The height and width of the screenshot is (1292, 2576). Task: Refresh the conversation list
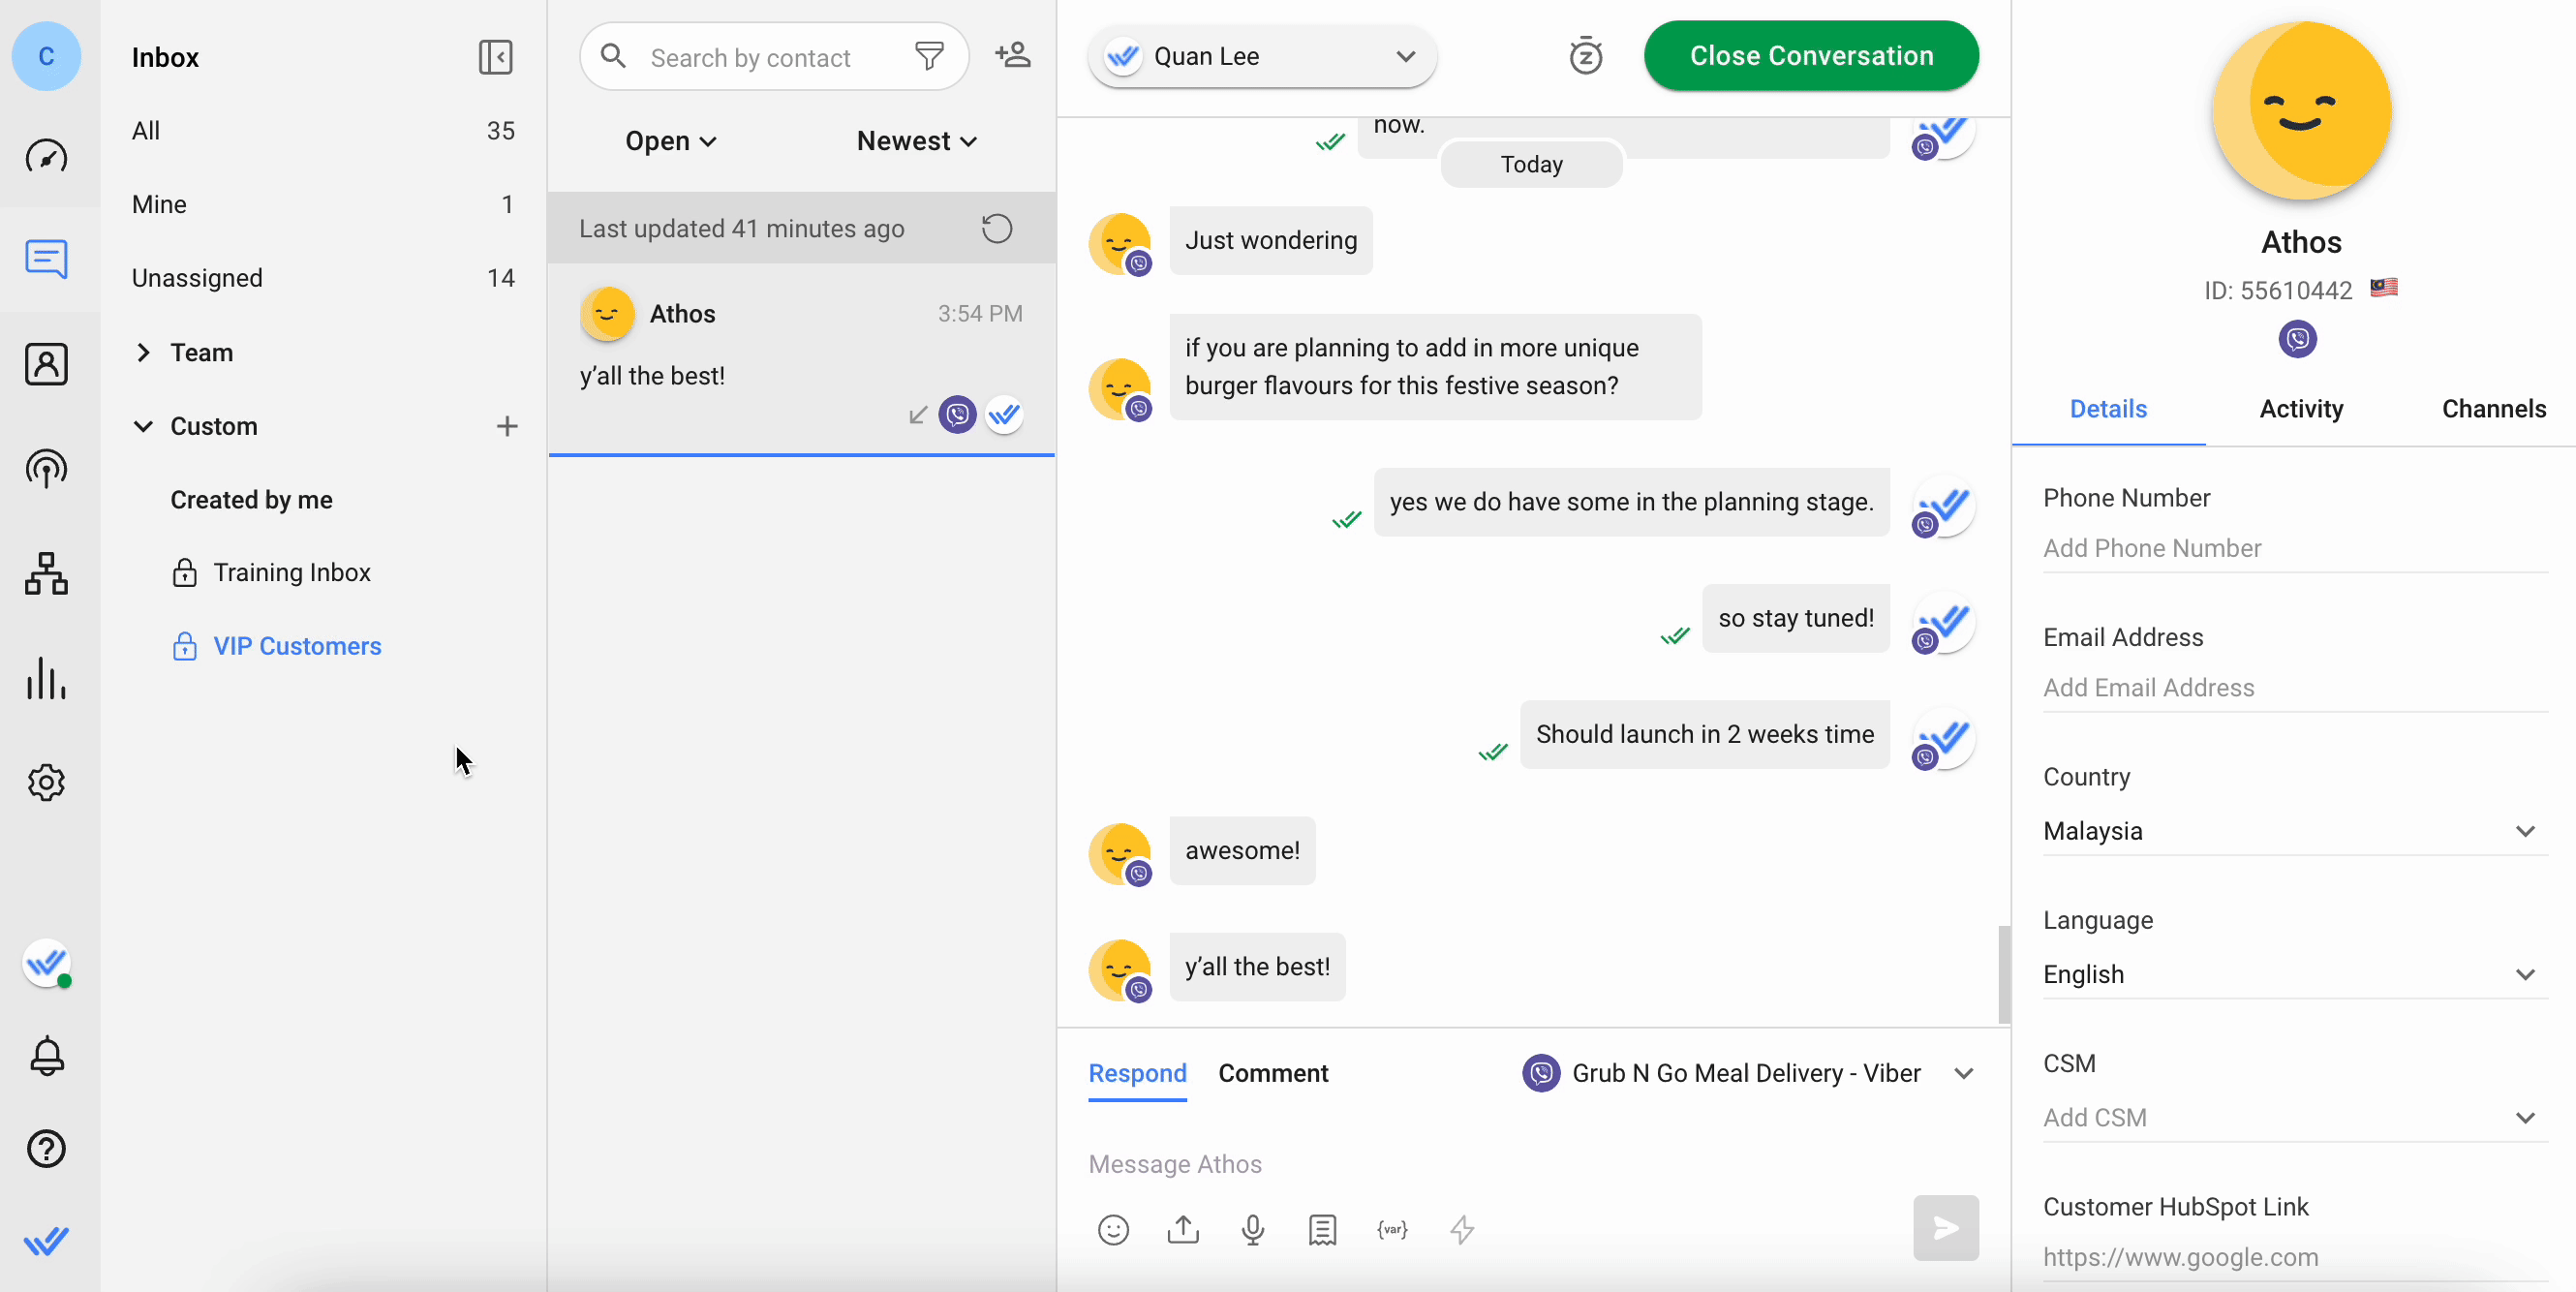coord(996,228)
